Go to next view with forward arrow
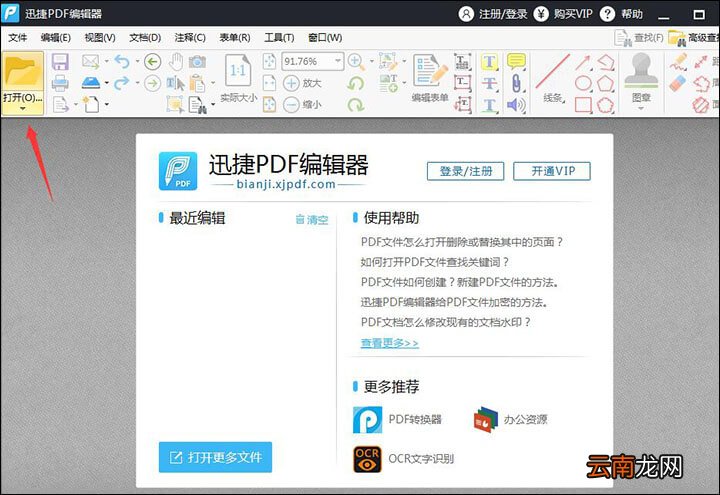Viewport: 720px width, 495px height. [x=152, y=83]
